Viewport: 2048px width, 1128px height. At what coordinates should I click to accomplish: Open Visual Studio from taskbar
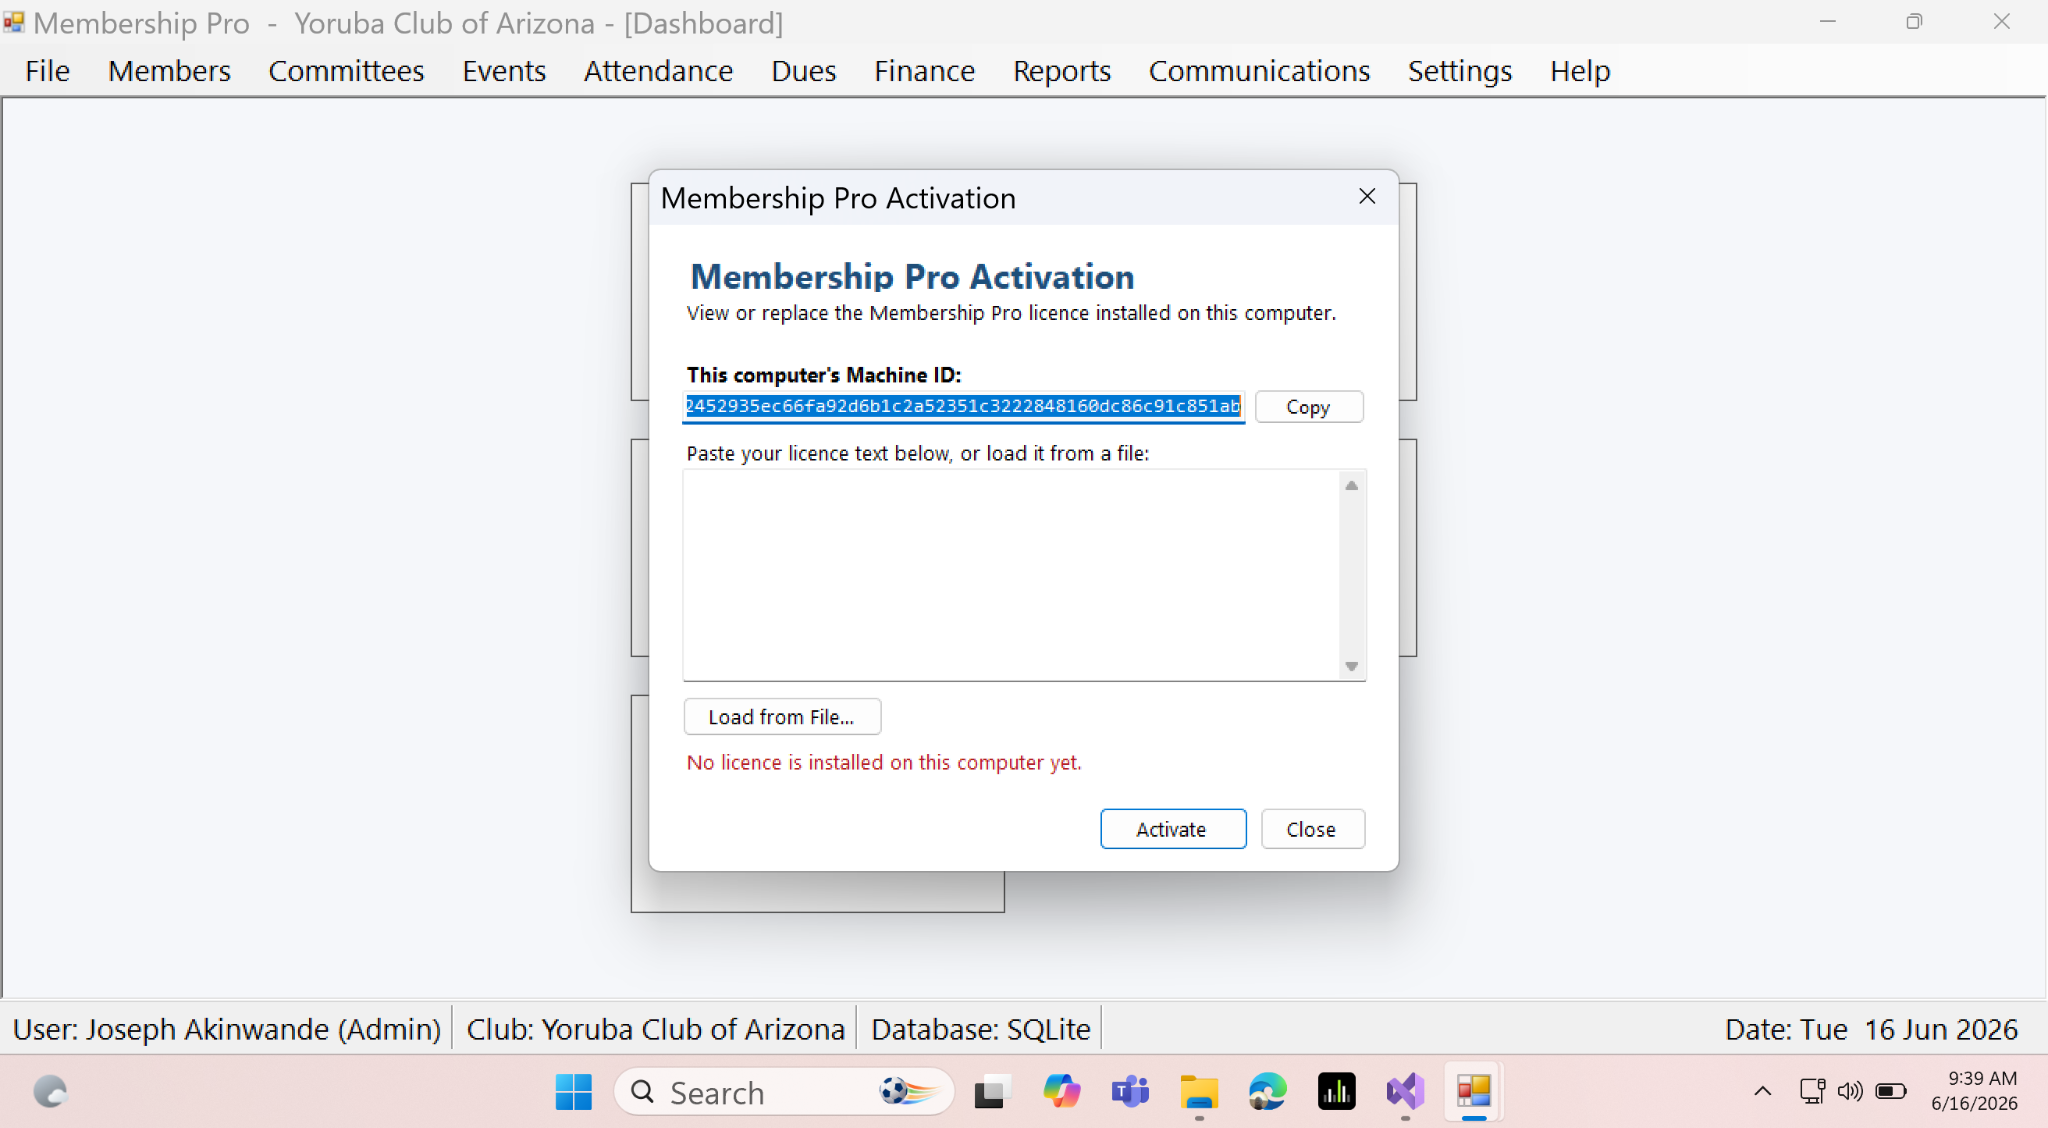pyautogui.click(x=1405, y=1092)
